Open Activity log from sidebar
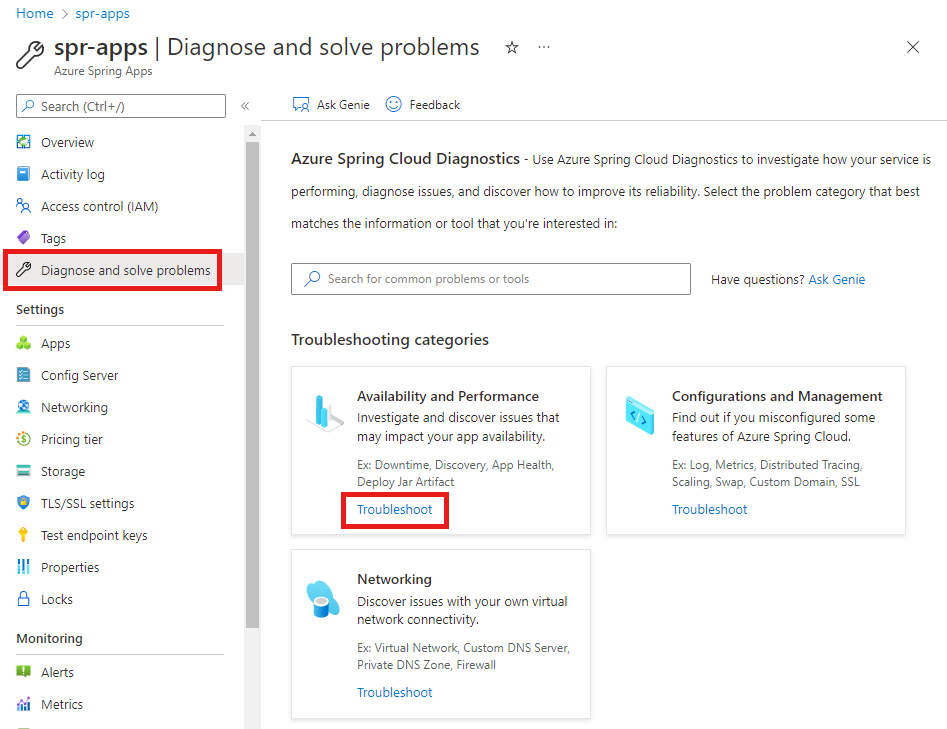This screenshot has height=729, width=947. tap(72, 174)
